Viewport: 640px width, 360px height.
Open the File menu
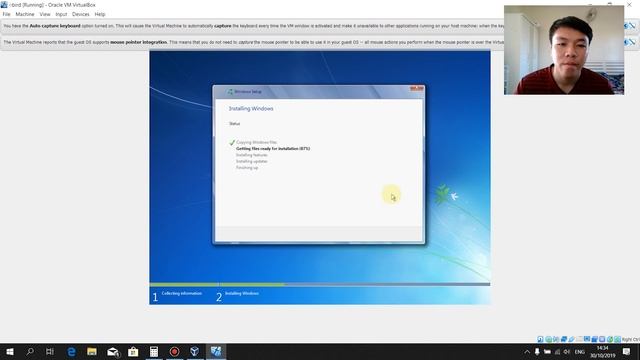click(7, 14)
